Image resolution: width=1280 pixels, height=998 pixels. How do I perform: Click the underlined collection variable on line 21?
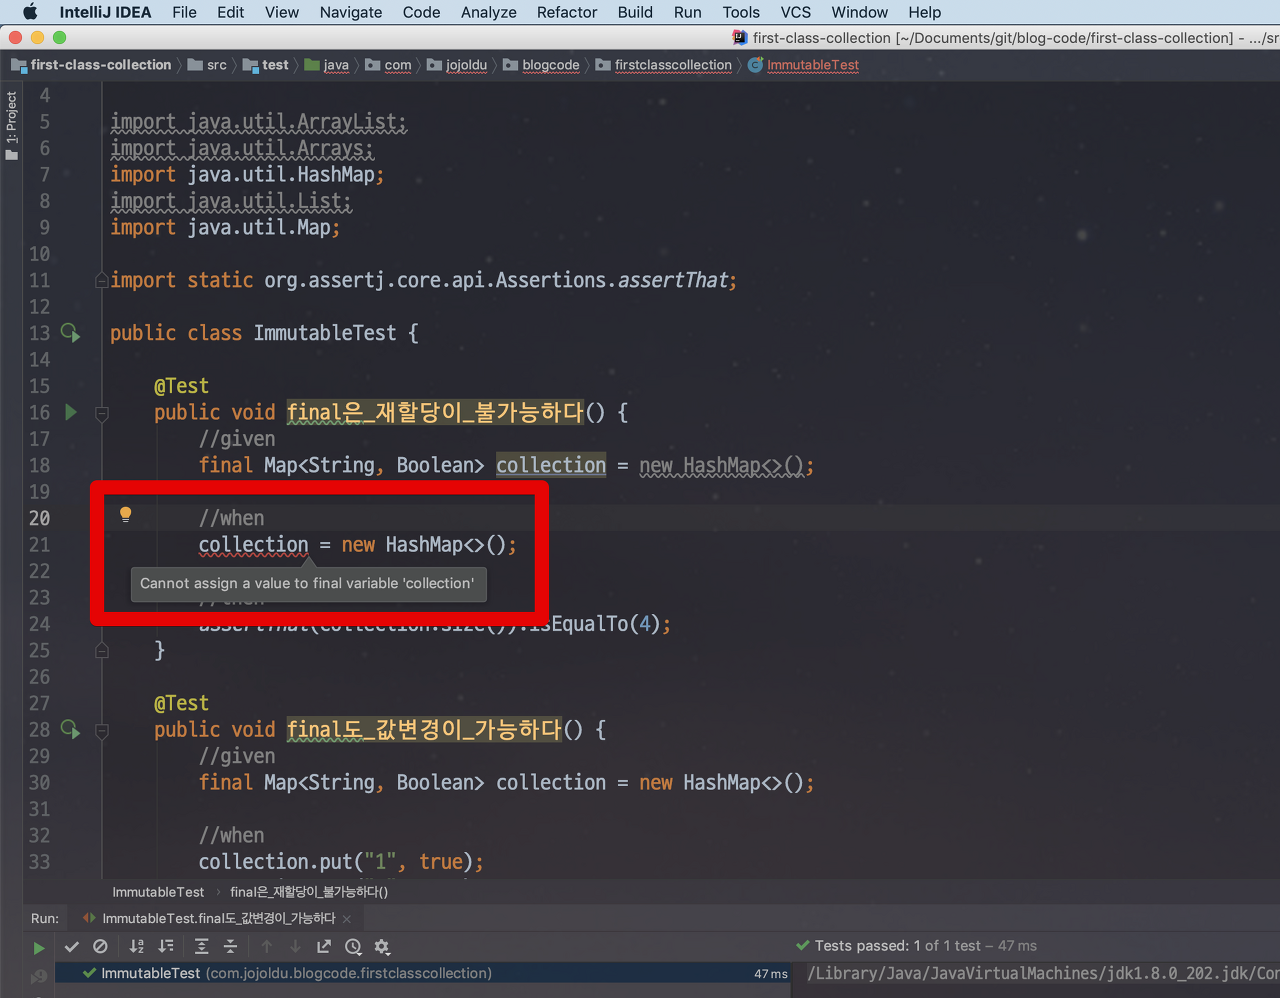(x=253, y=545)
